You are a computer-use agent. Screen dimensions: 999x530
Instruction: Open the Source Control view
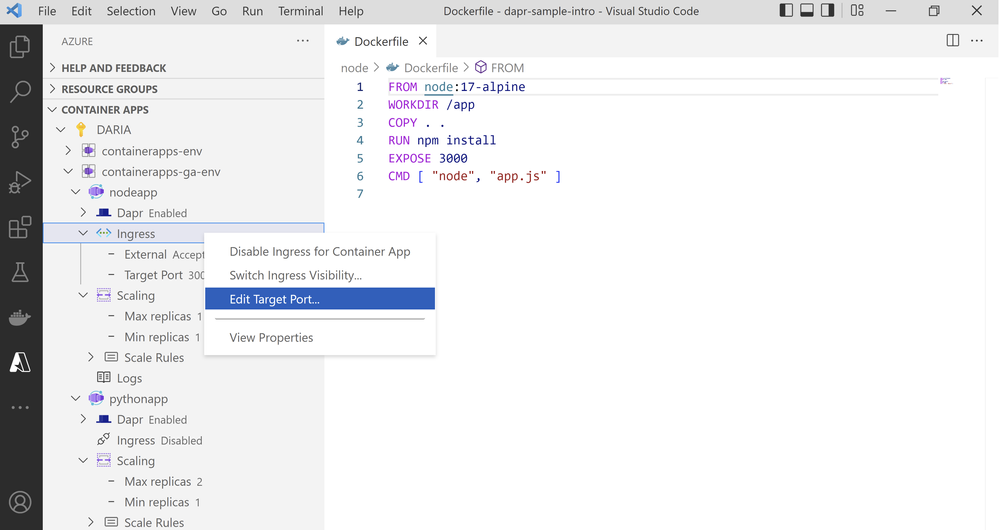[20, 137]
